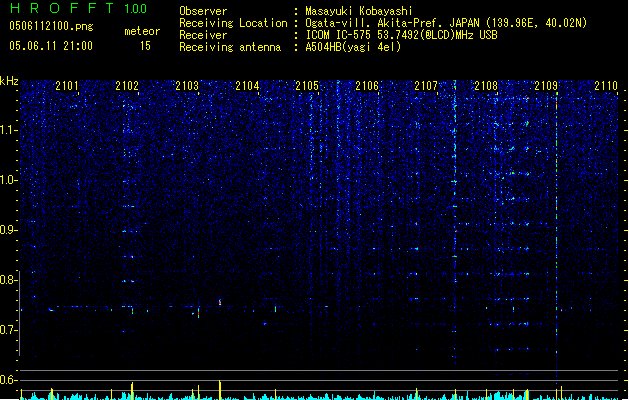Click the Ogata-vill. Akita-Pref. JAPAN location text
This screenshot has width=629, height=400.
[446, 23]
